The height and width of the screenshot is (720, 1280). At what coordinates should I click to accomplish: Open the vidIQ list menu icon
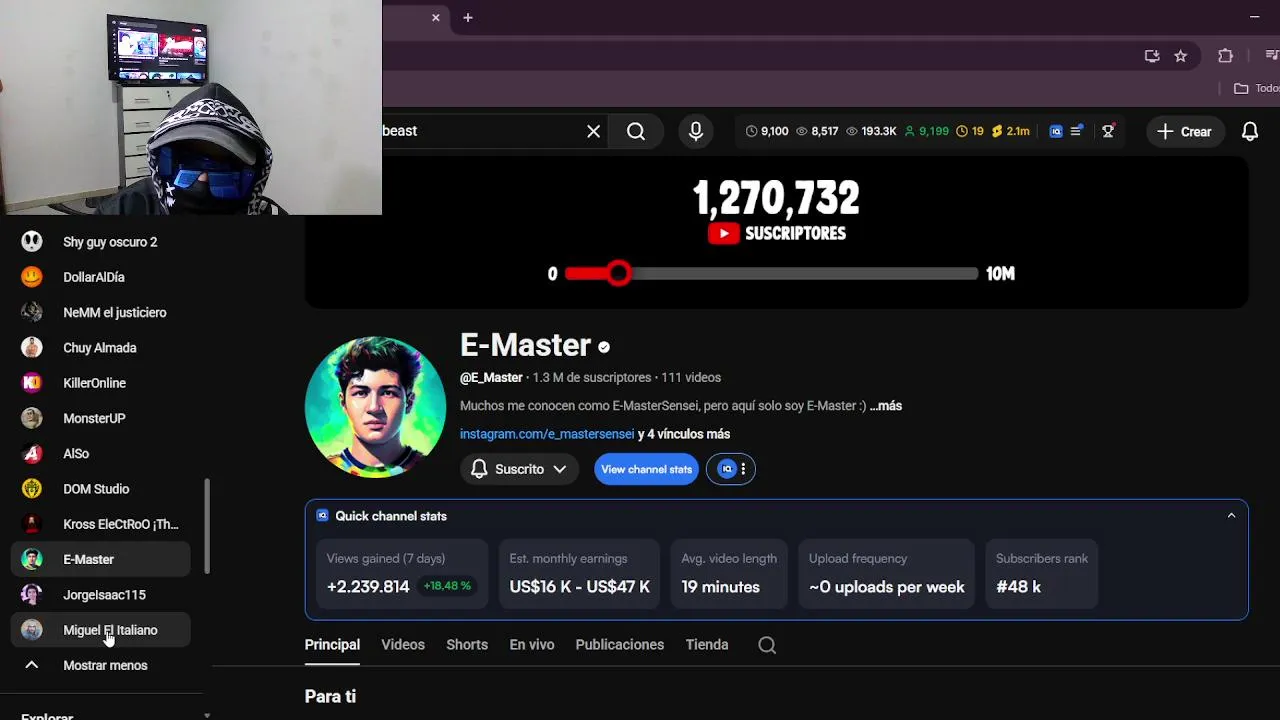(1077, 131)
